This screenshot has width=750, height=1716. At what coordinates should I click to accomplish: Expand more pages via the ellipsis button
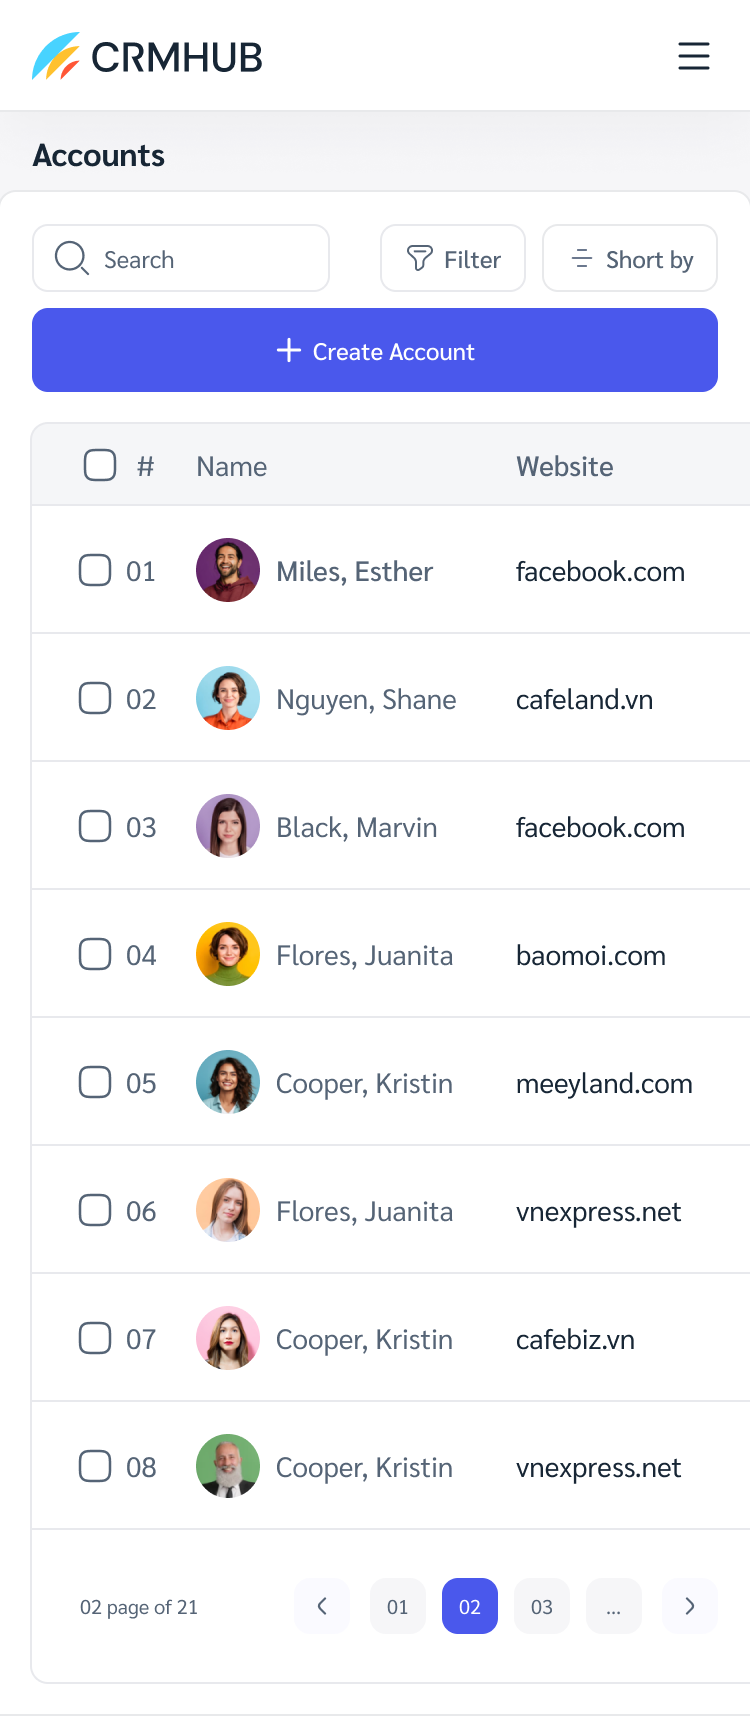click(x=614, y=1606)
